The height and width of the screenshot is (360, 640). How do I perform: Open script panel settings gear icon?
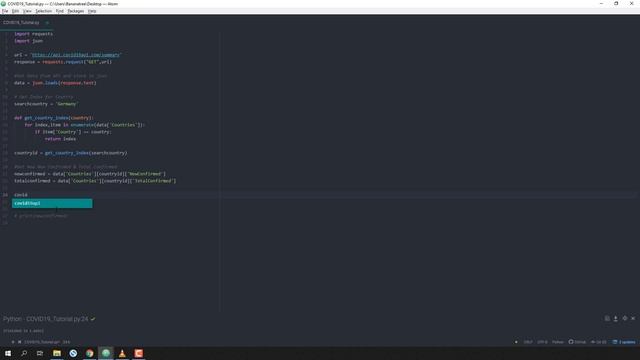(x=624, y=318)
